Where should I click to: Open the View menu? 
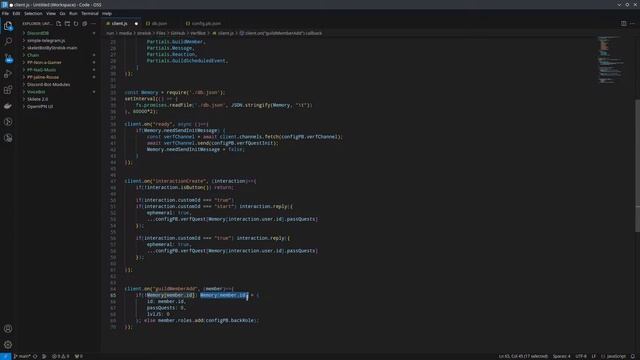pyautogui.click(x=51, y=13)
